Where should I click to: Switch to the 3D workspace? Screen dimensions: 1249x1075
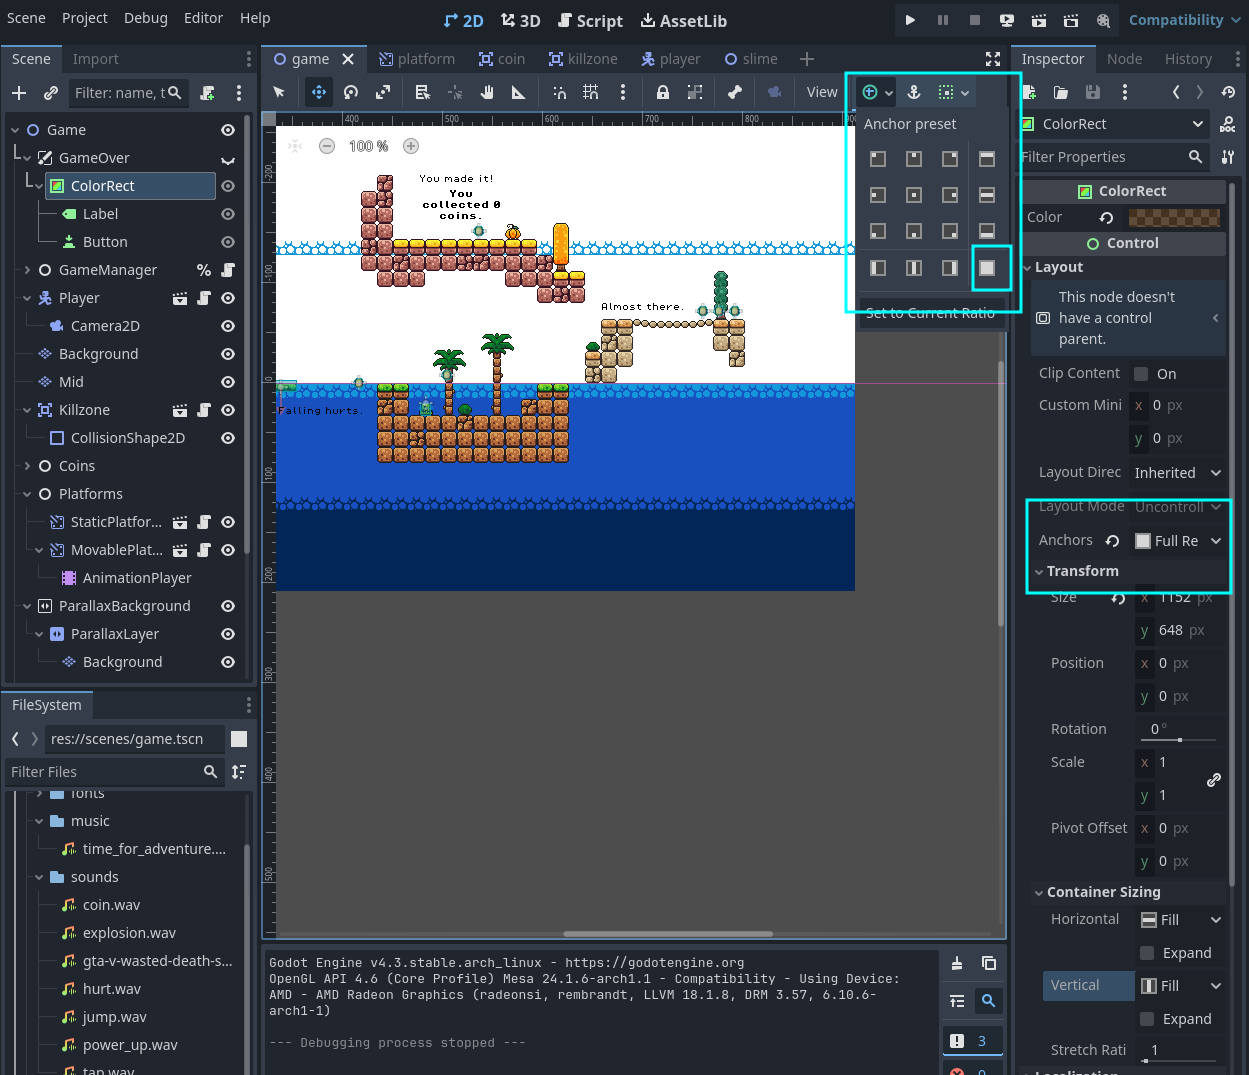[519, 20]
